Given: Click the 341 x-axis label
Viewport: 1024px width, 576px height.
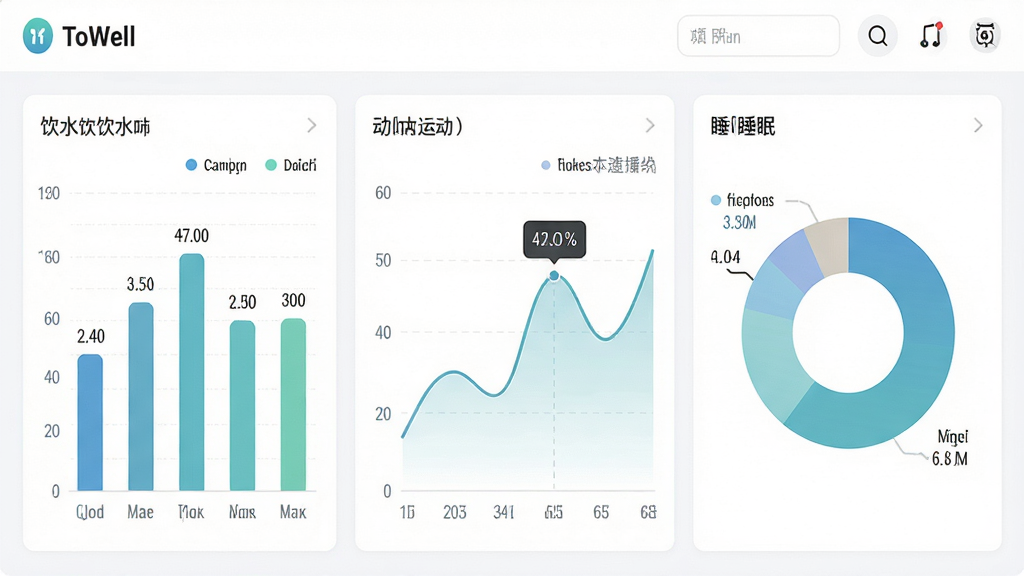Looking at the screenshot, I should coord(504,513).
